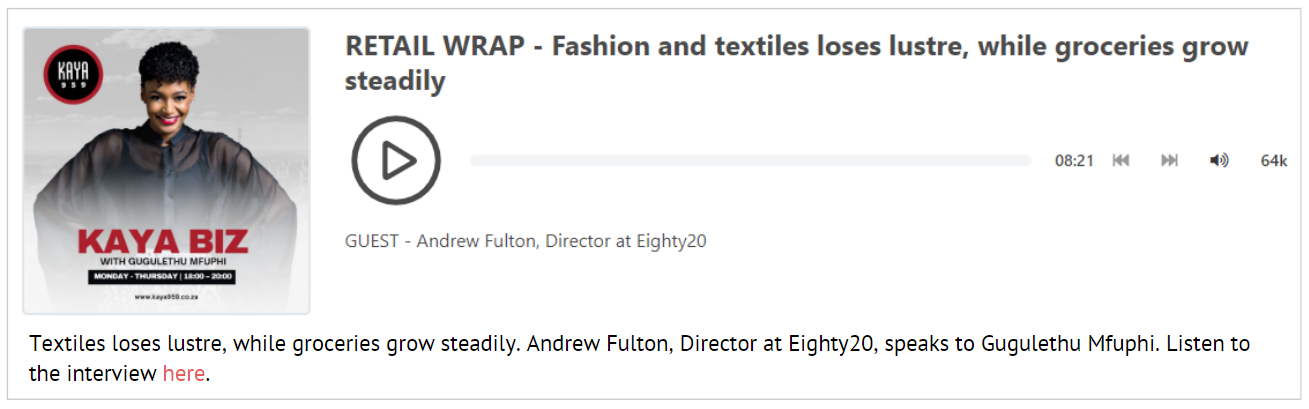The width and height of the screenshot is (1309, 409).
Task: Skip to the previous track
Action: [1121, 161]
